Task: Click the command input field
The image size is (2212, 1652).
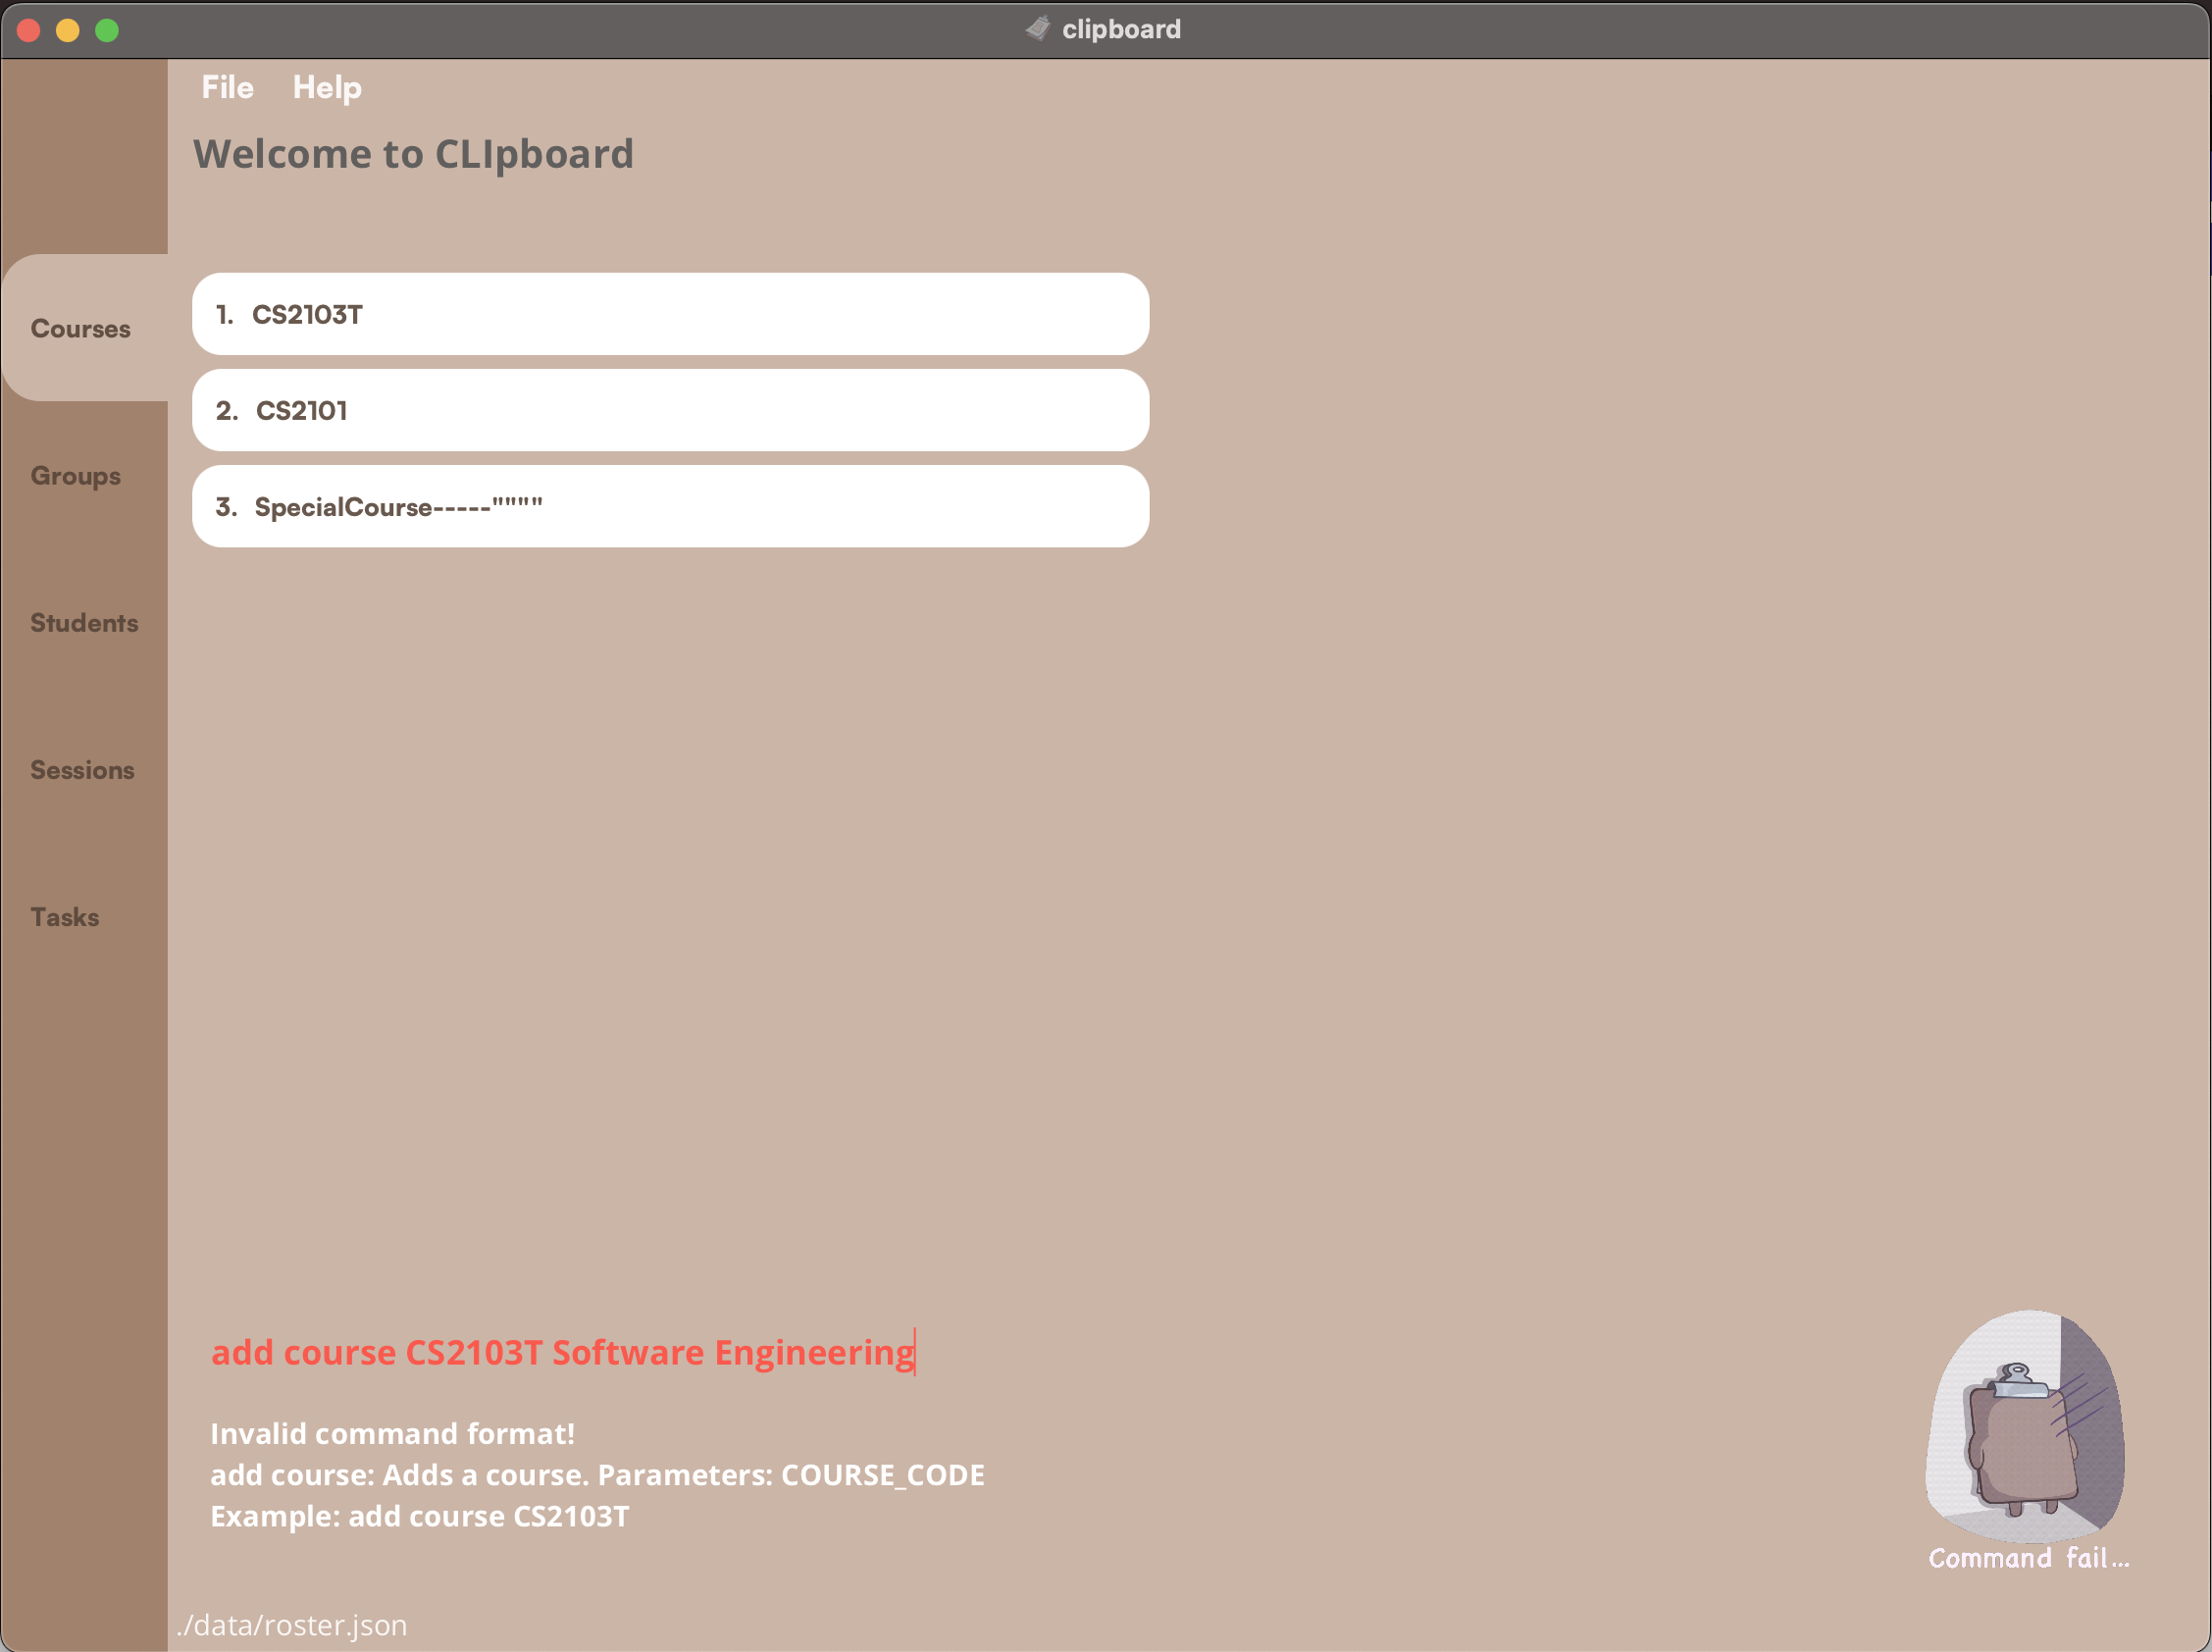Action: point(1000,1352)
